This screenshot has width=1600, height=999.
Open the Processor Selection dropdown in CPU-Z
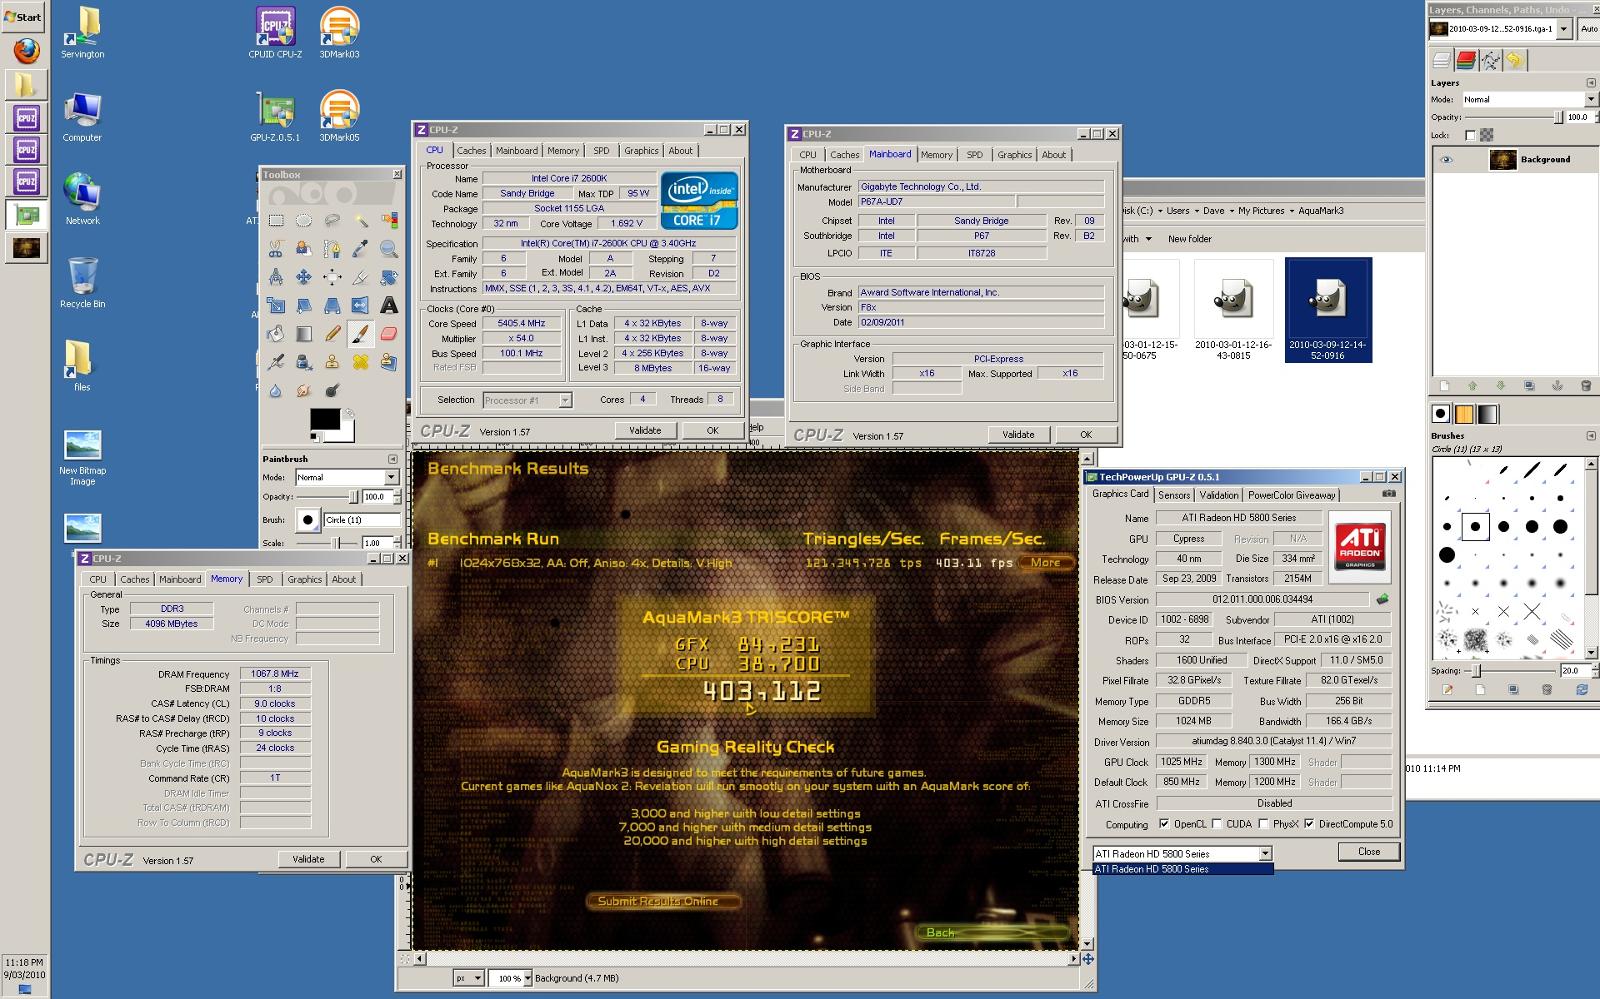(x=527, y=400)
